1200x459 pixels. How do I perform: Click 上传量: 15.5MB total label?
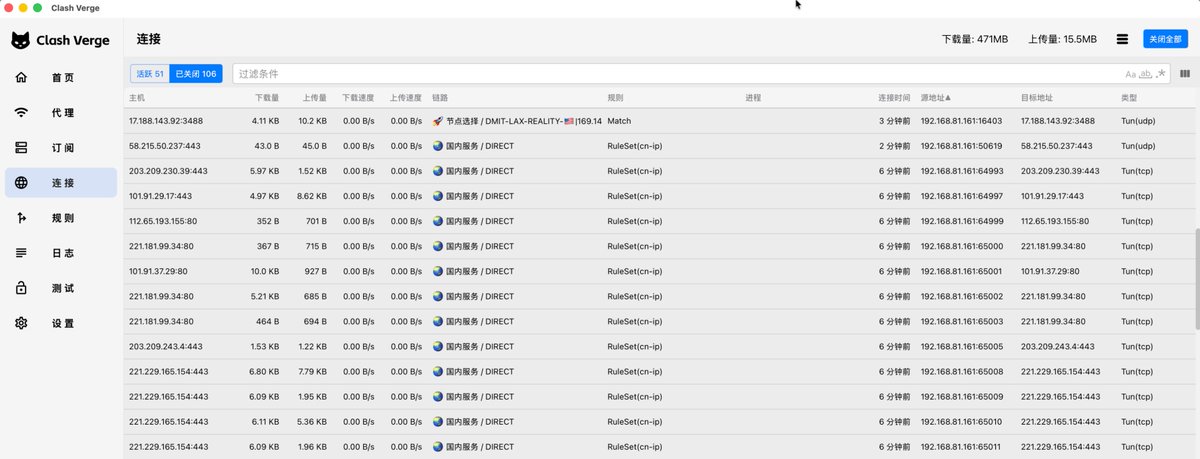pos(1063,40)
